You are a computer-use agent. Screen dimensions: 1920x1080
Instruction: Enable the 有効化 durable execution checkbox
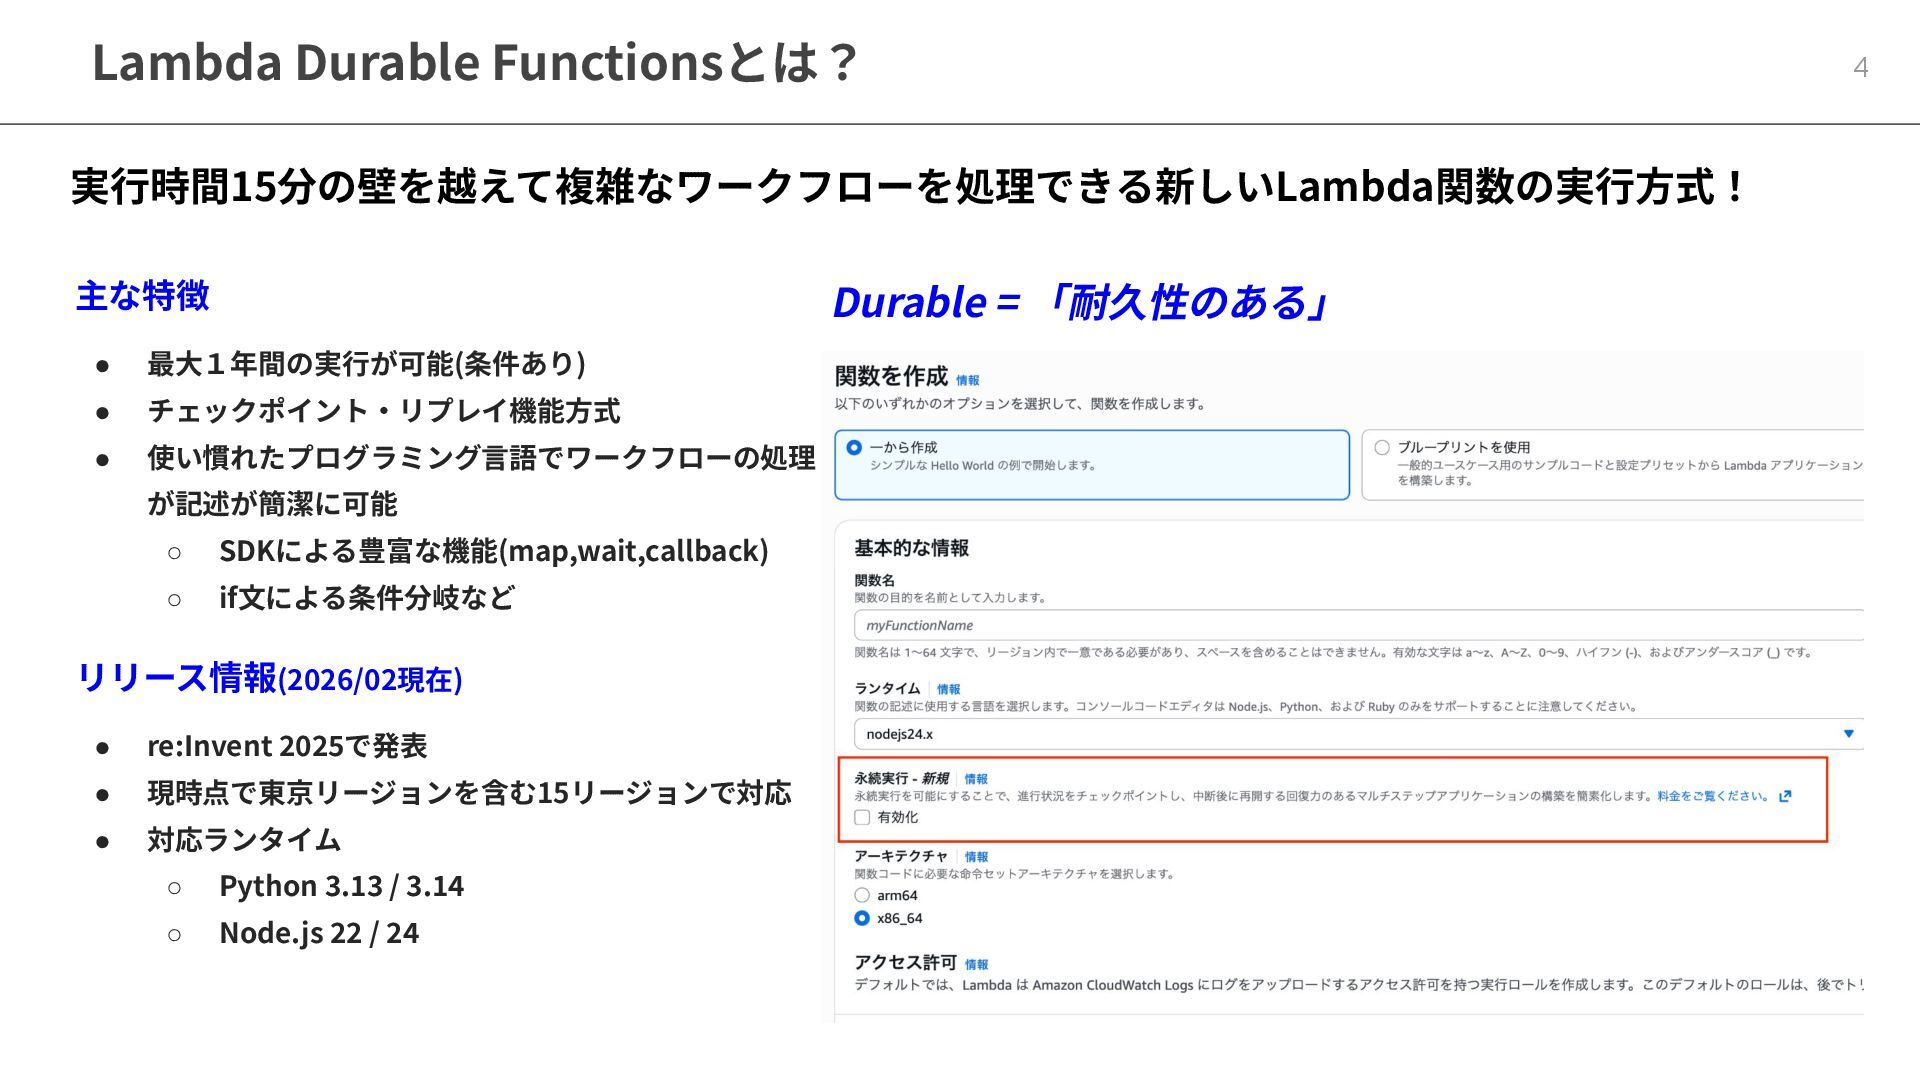862,818
